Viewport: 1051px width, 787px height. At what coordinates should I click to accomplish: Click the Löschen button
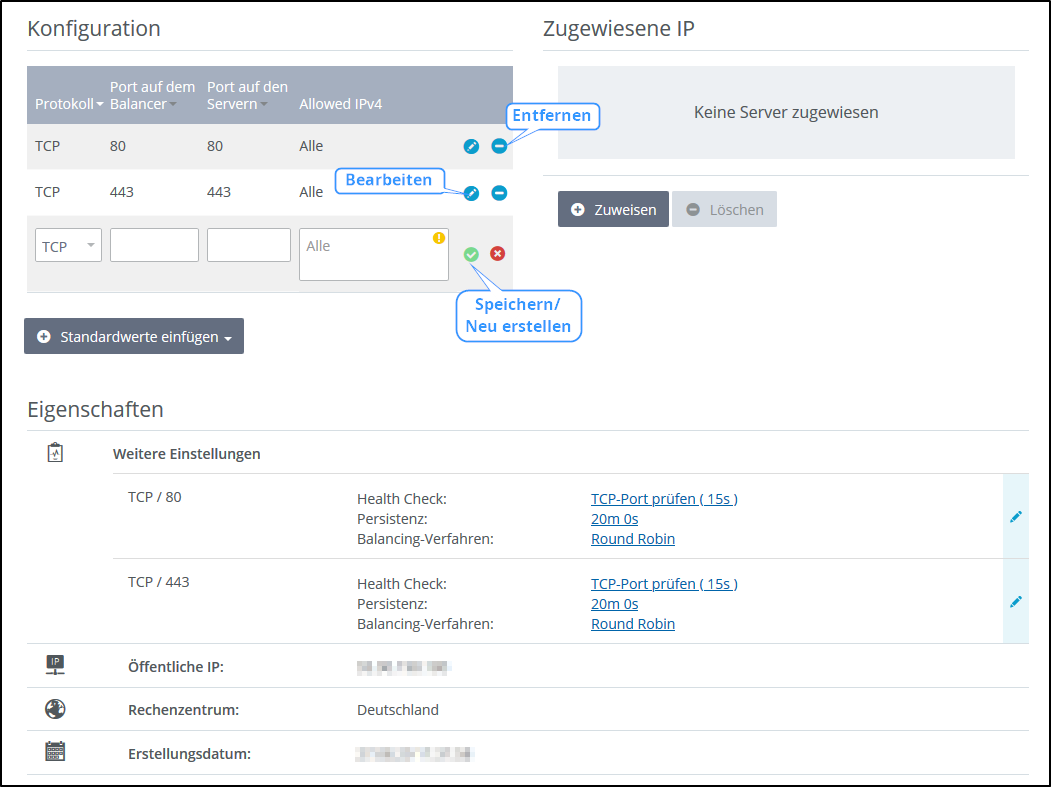724,209
